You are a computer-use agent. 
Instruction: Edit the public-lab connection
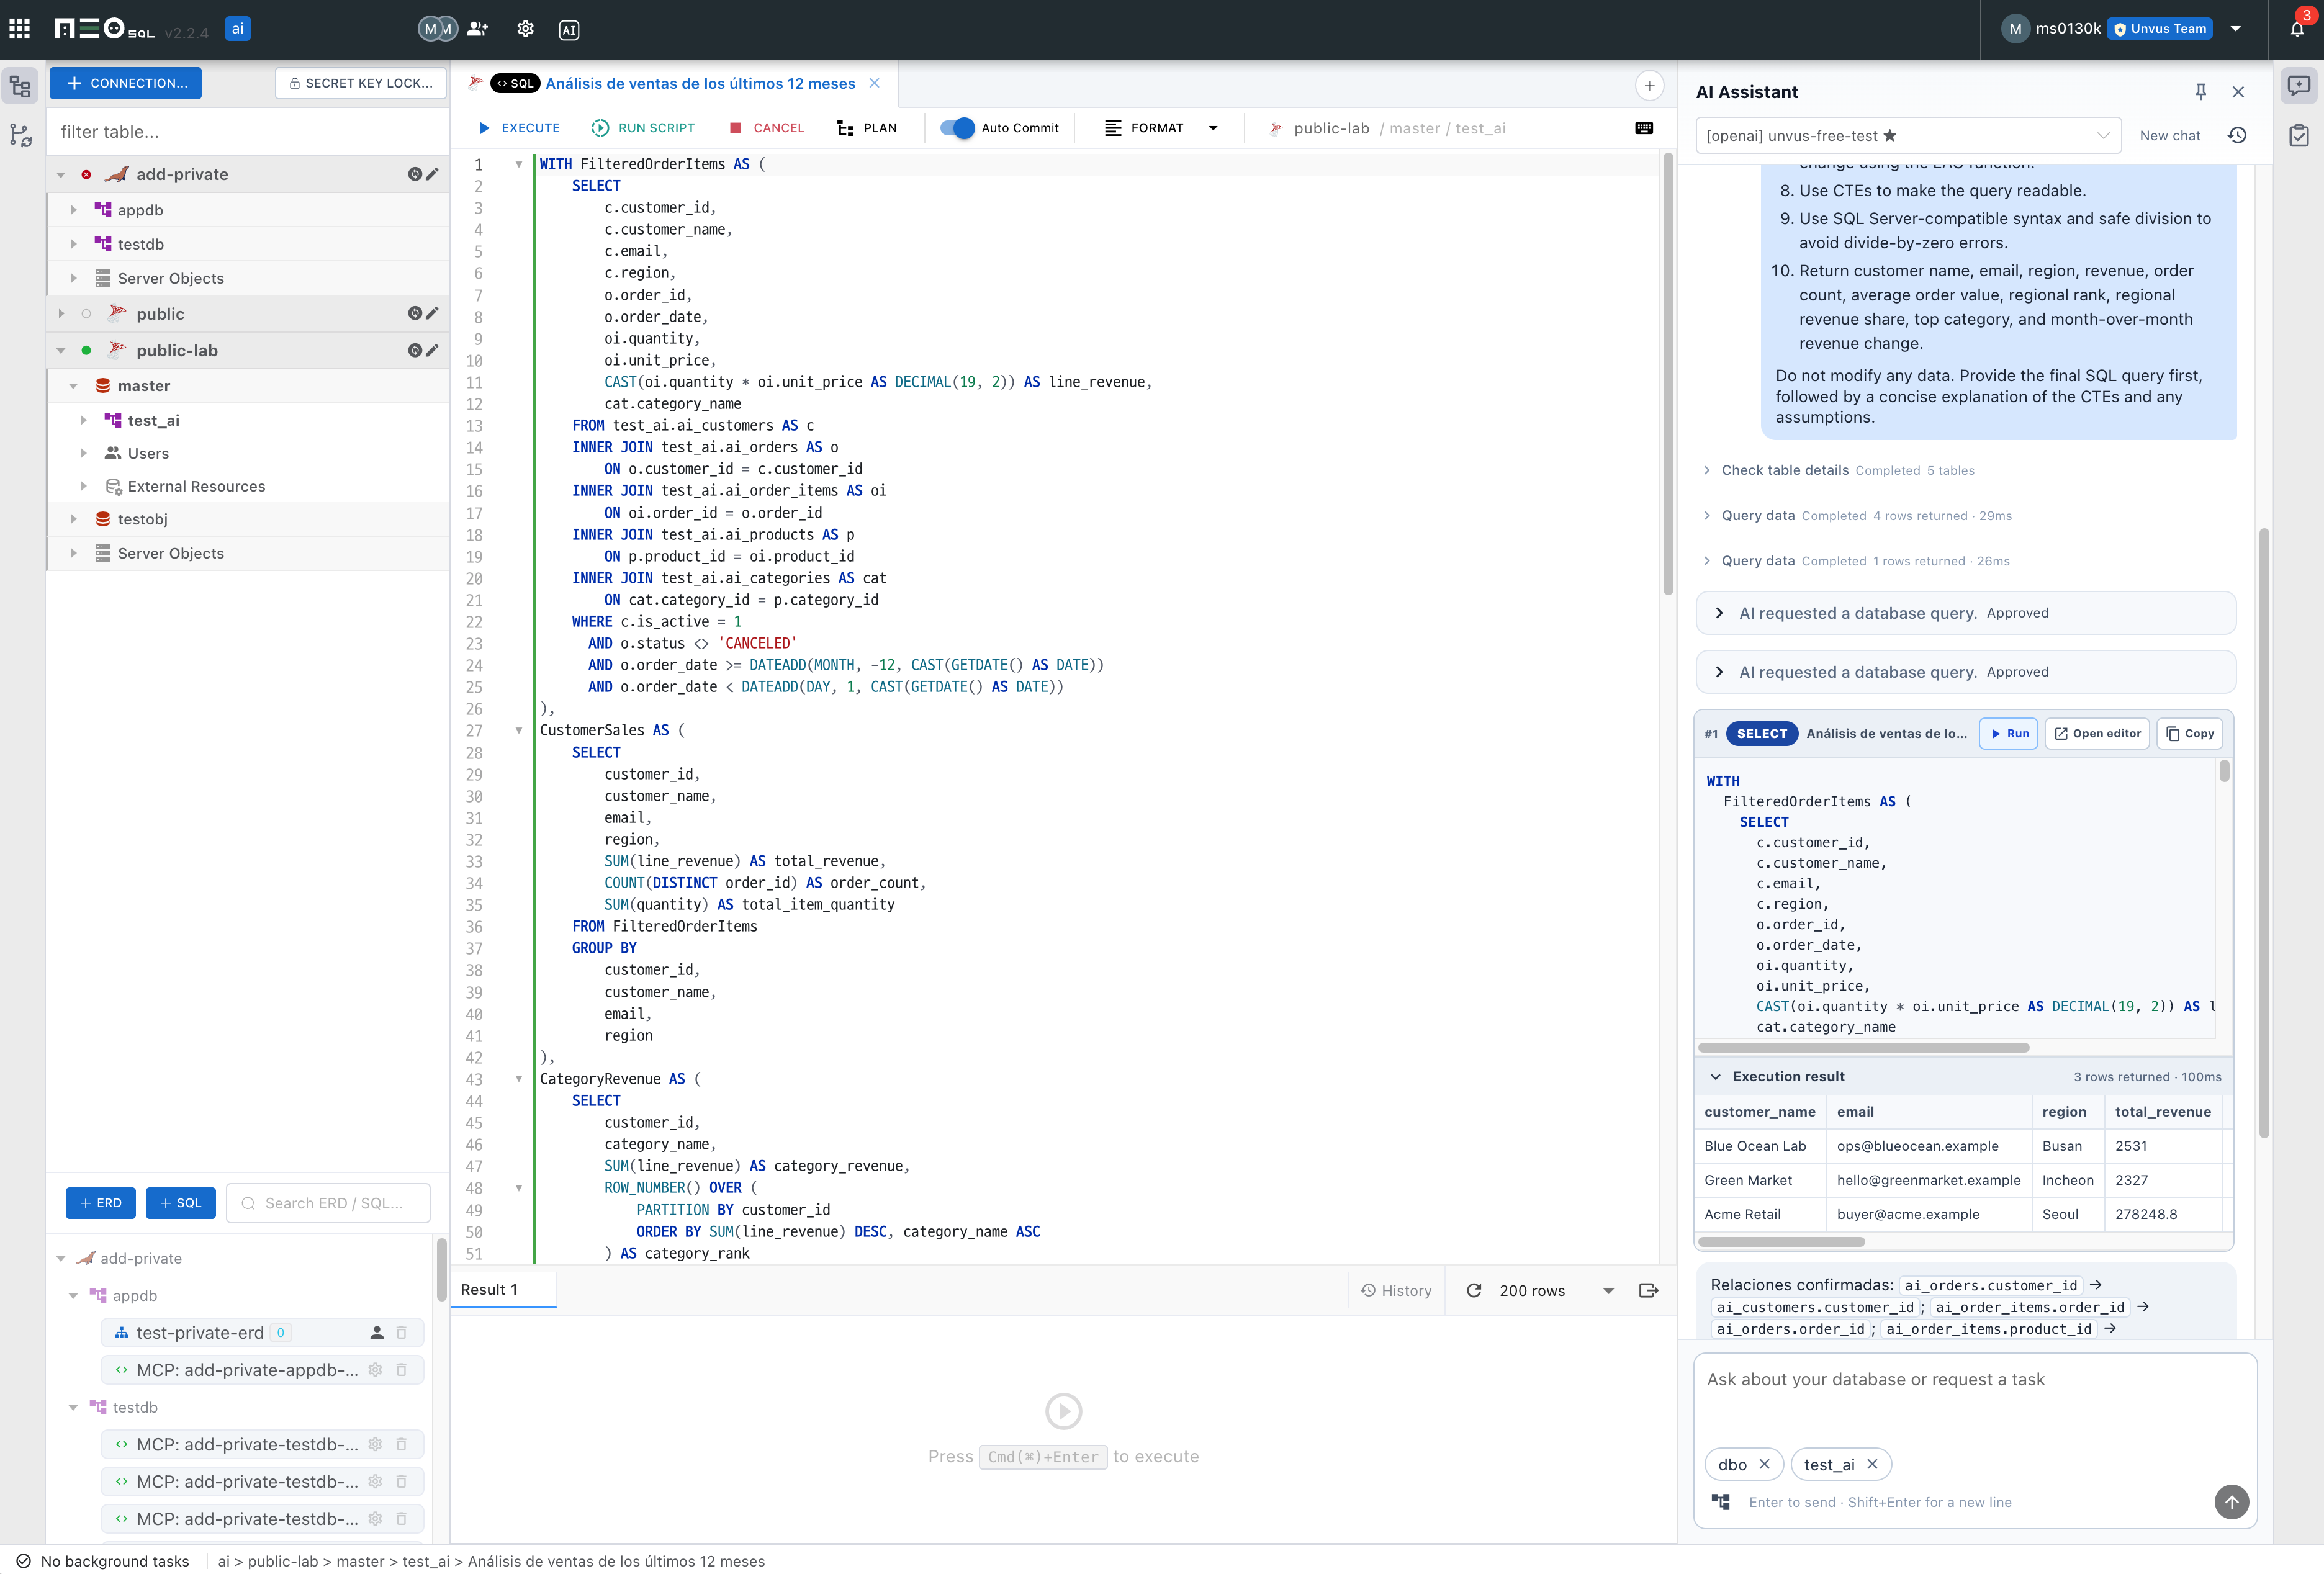(432, 350)
